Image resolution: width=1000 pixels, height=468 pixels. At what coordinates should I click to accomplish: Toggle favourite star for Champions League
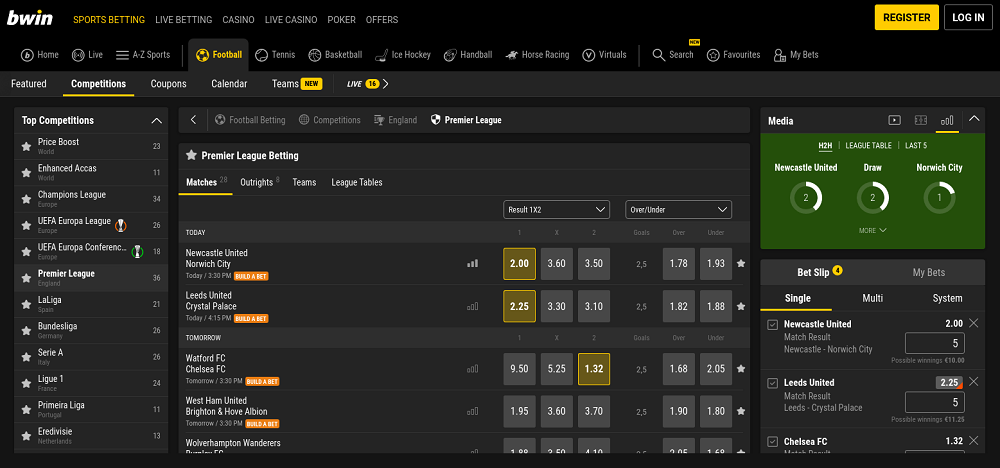coord(26,199)
